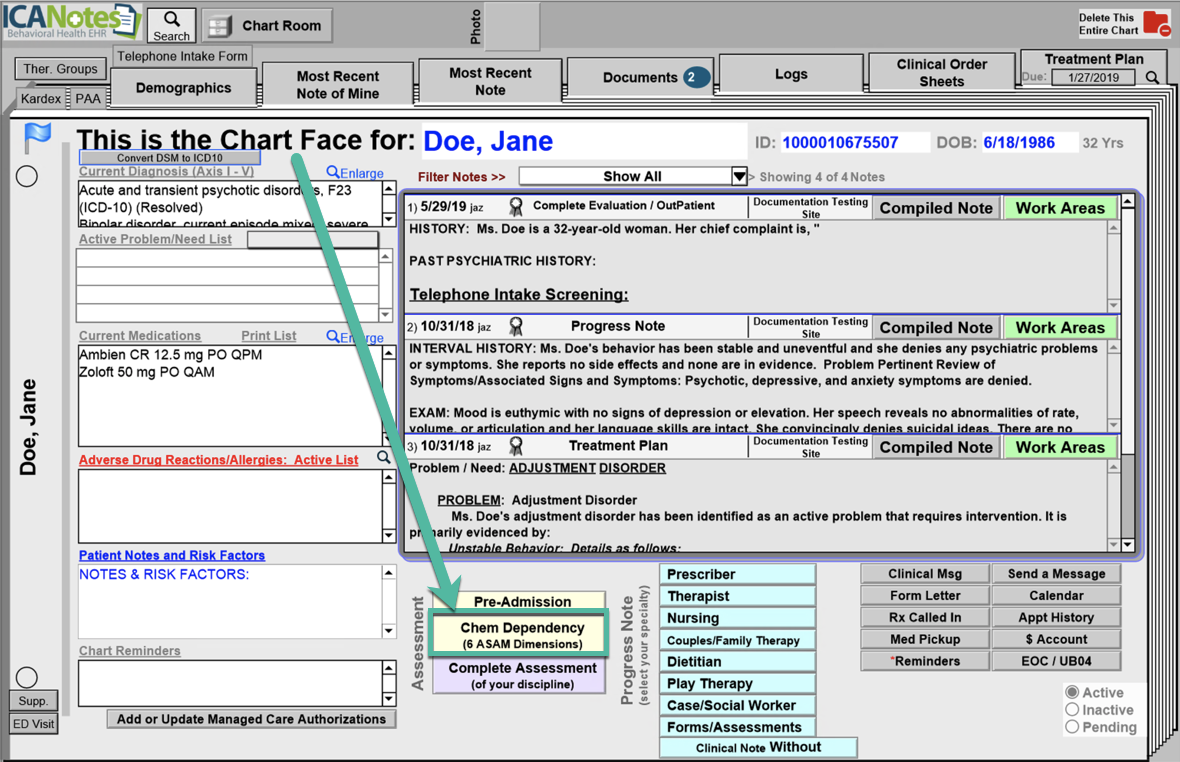Click the blue flag icon

[x=38, y=136]
